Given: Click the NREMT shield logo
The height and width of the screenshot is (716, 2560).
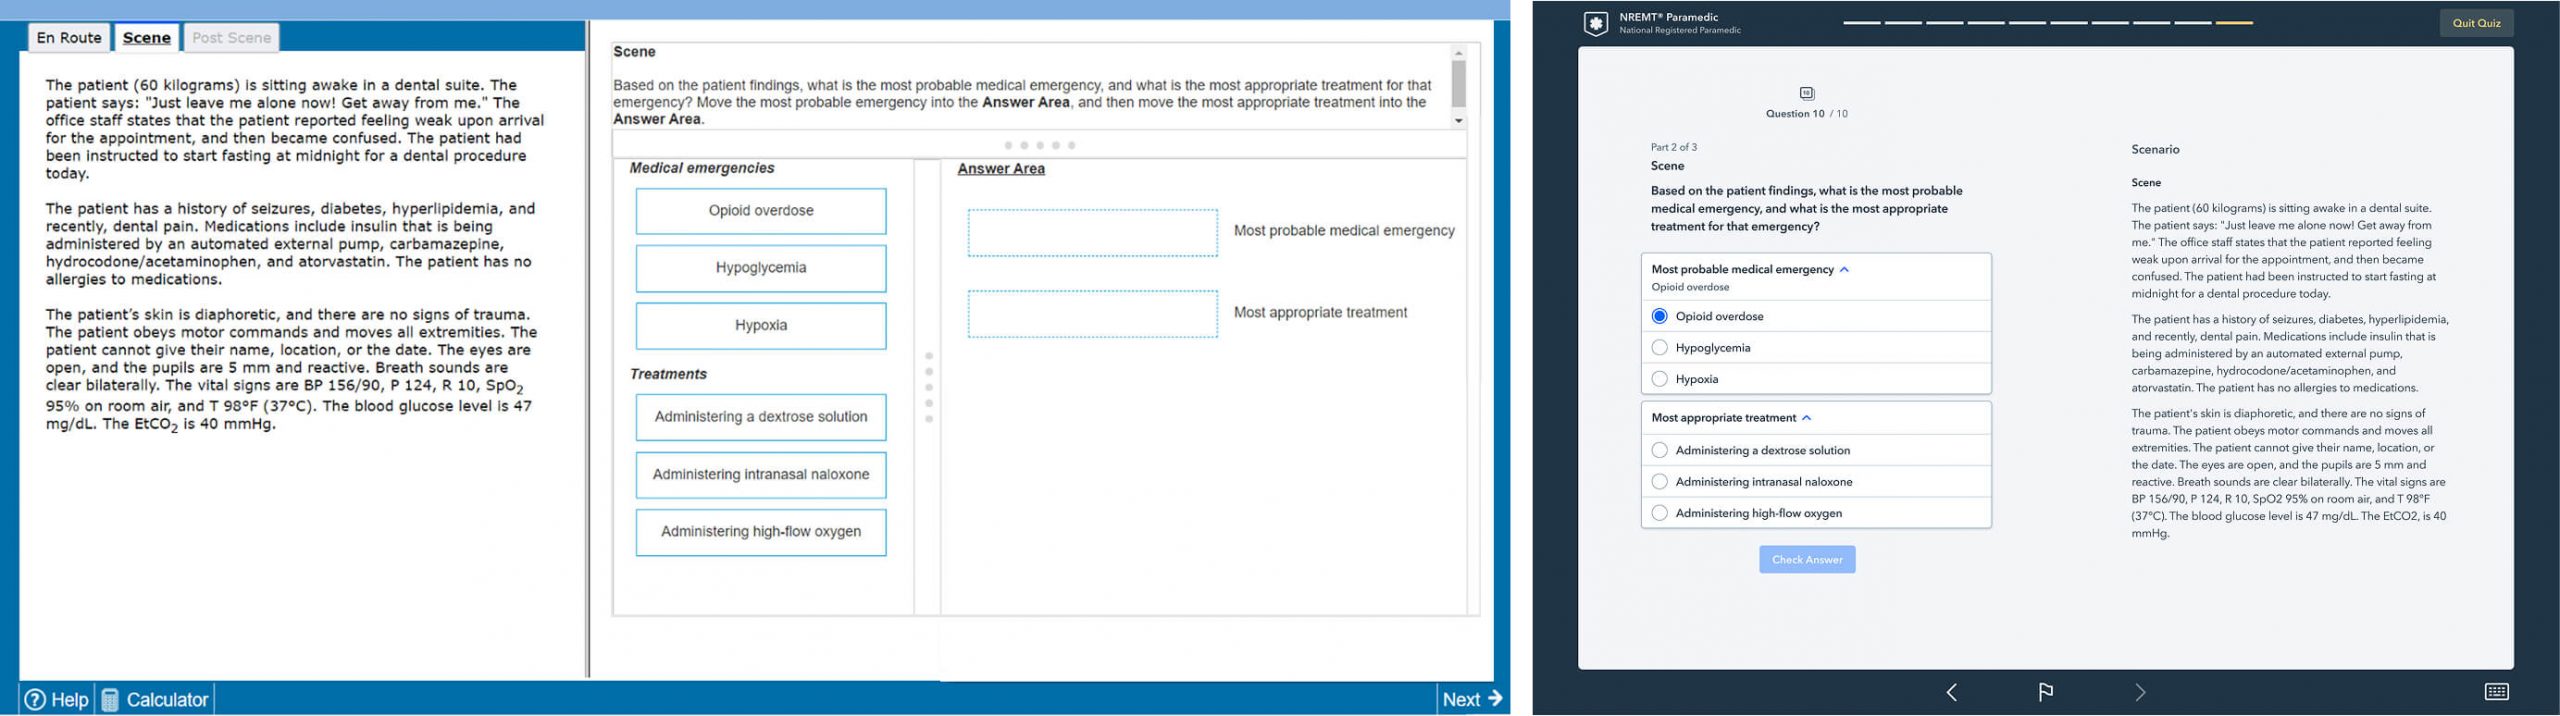Looking at the screenshot, I should (x=1596, y=23).
